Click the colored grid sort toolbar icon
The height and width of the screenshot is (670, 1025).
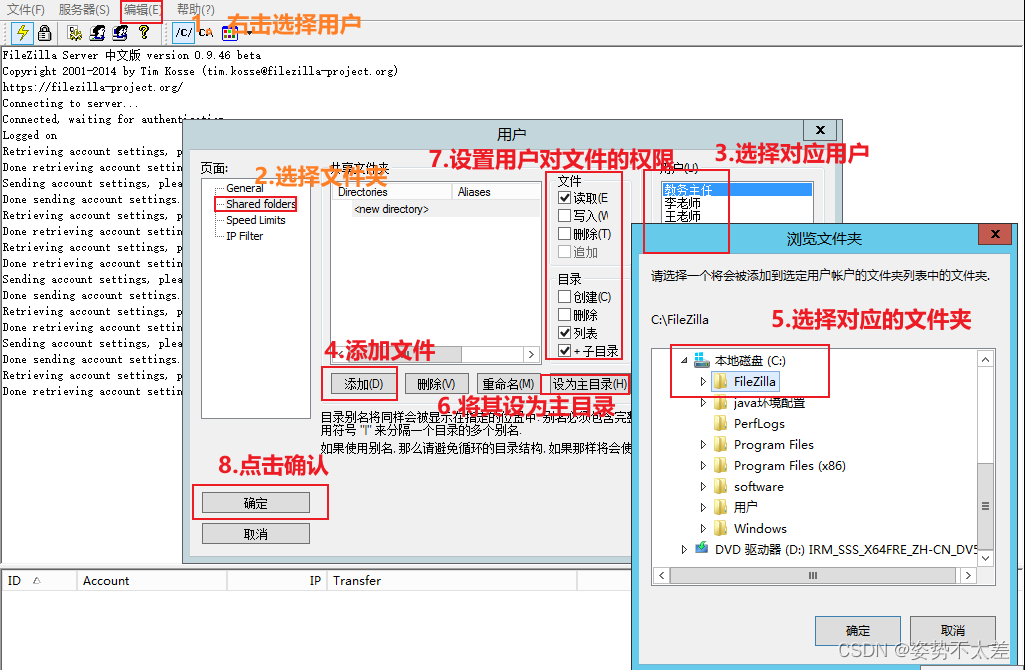tap(229, 33)
